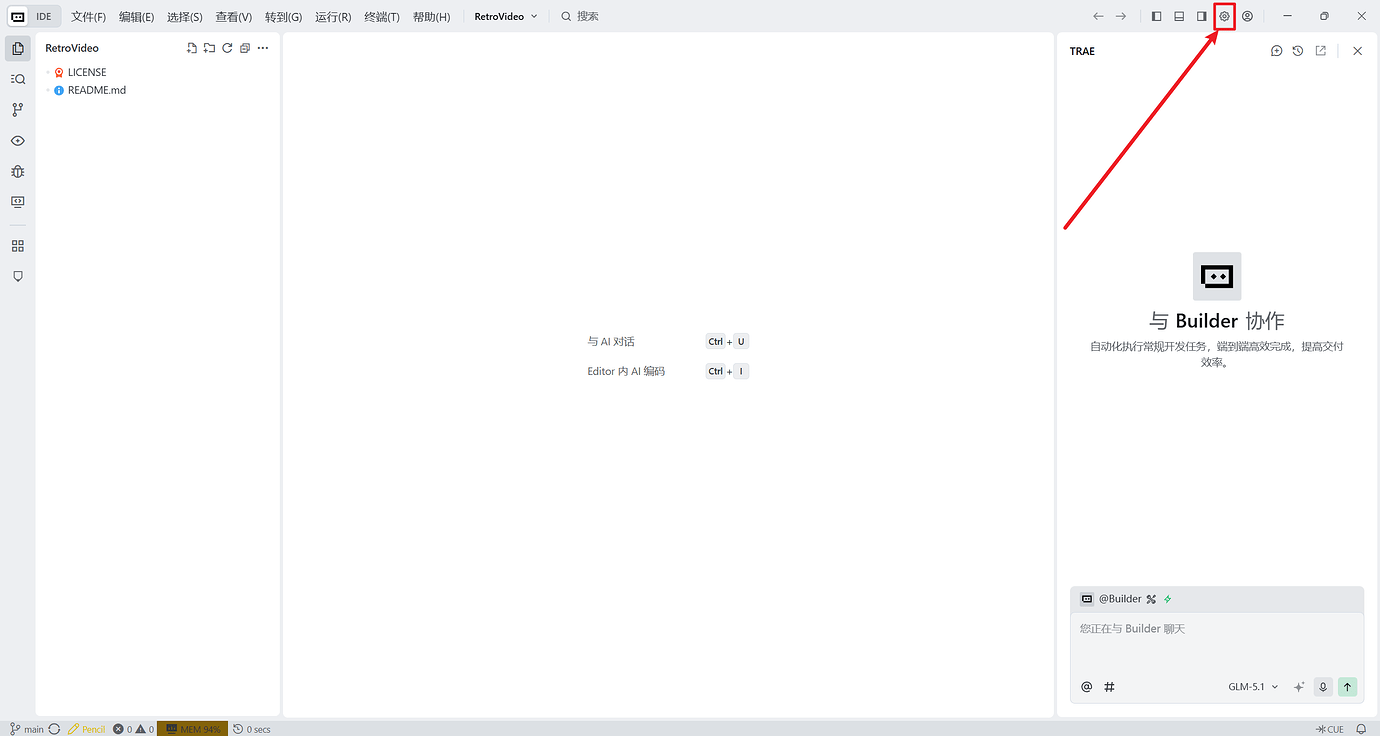
Task: Click the voice input microphone button
Action: click(x=1323, y=687)
